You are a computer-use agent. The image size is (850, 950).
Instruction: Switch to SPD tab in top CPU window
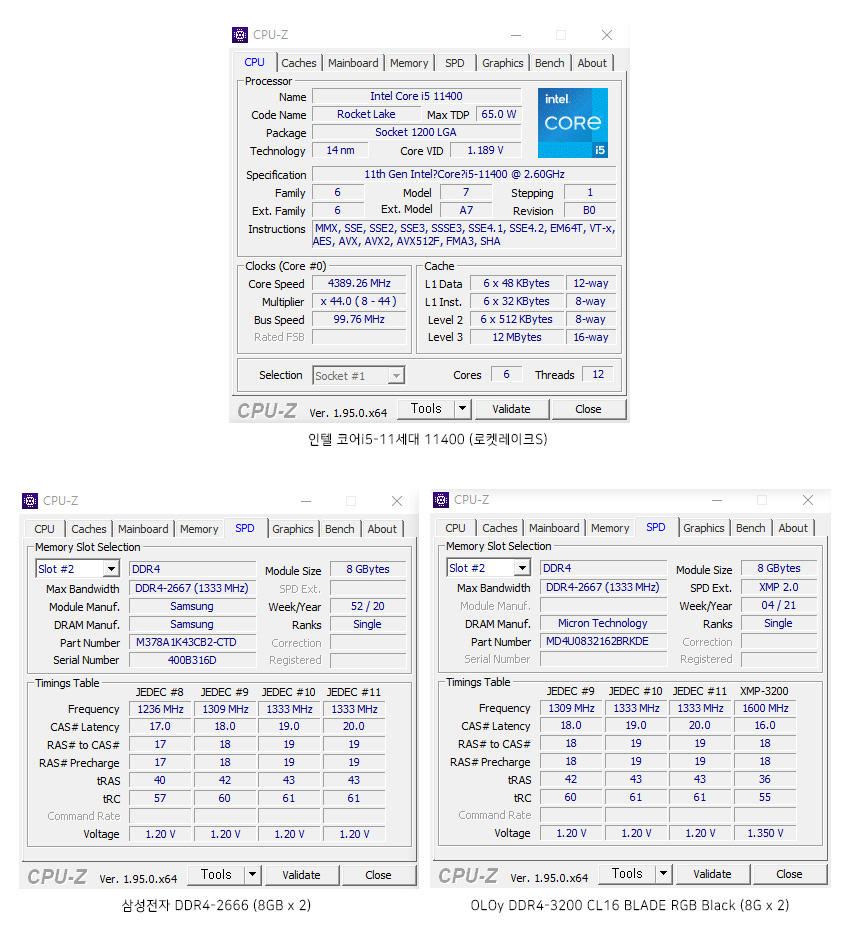(x=454, y=63)
